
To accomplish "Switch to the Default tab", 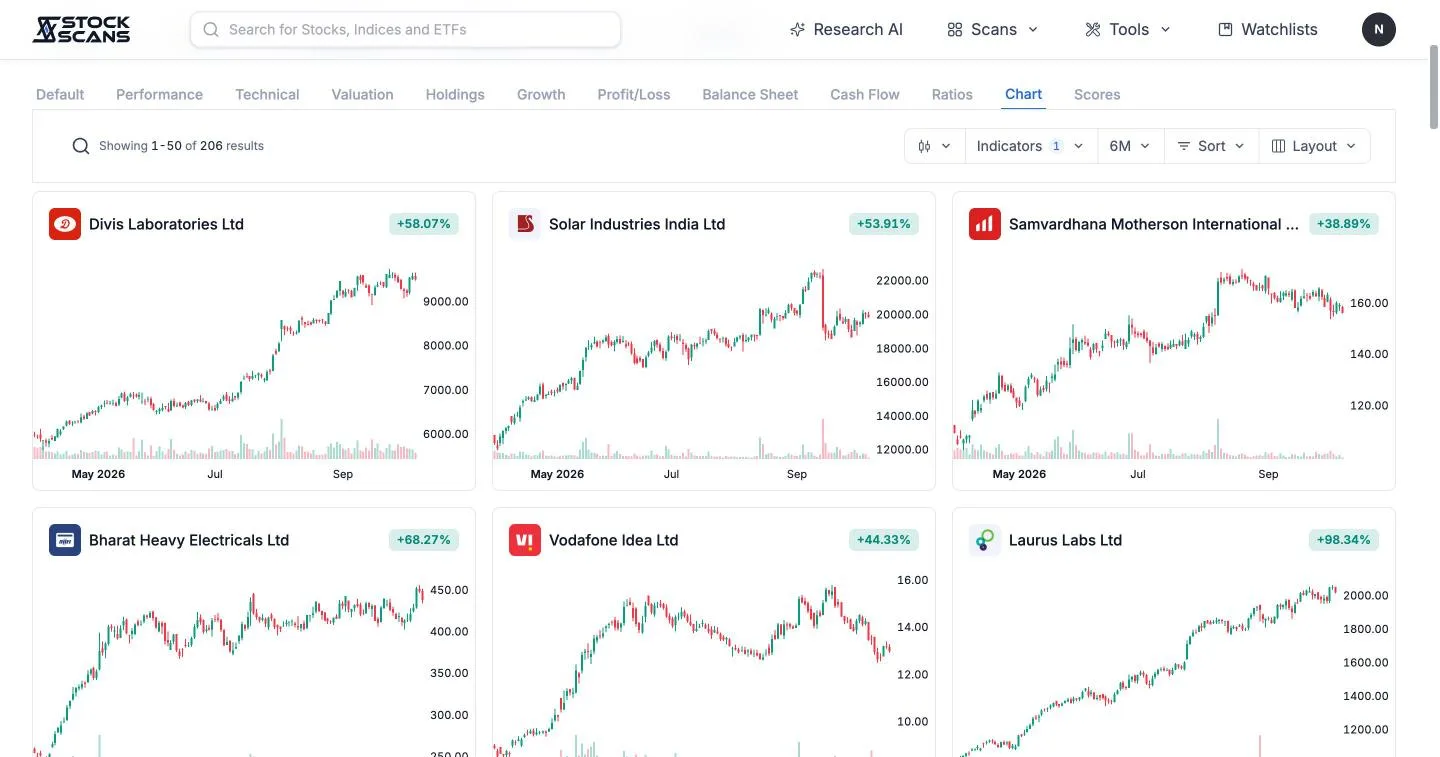I will (60, 94).
